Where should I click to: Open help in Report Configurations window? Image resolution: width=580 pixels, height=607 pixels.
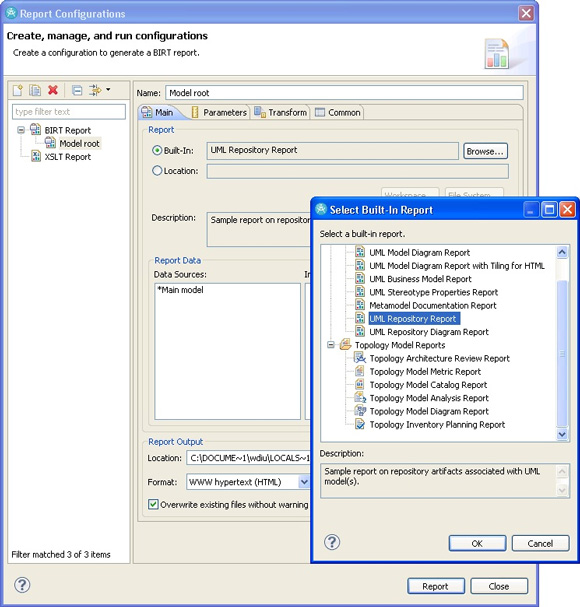22,585
